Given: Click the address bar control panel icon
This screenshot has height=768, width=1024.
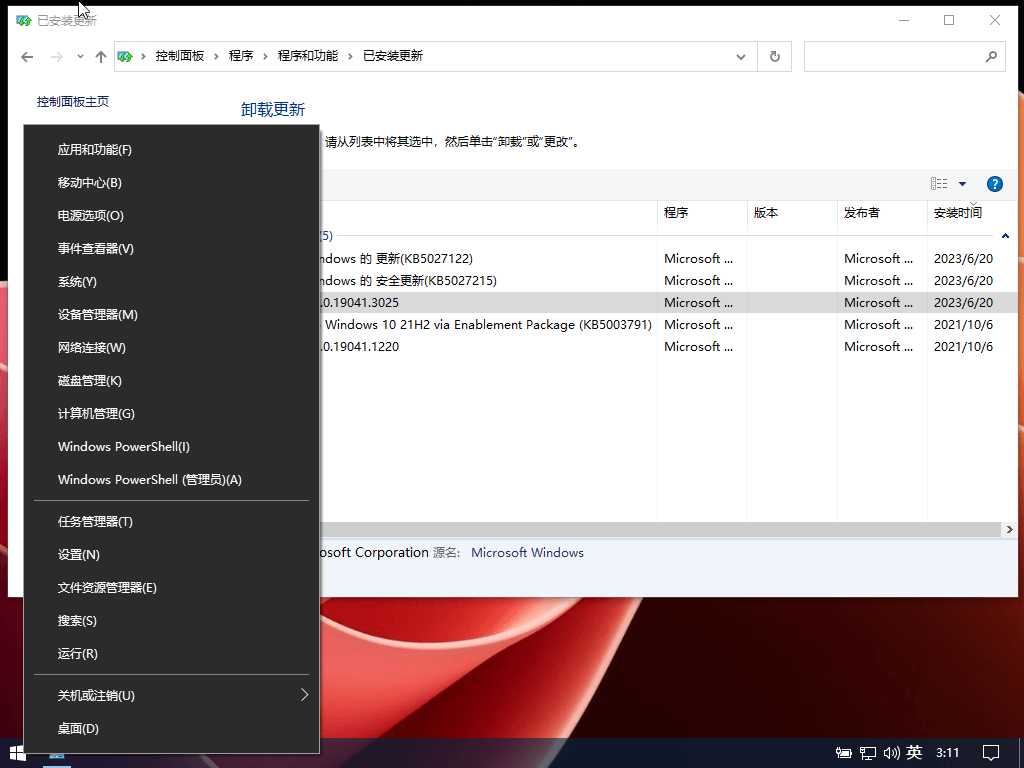Looking at the screenshot, I should point(125,57).
